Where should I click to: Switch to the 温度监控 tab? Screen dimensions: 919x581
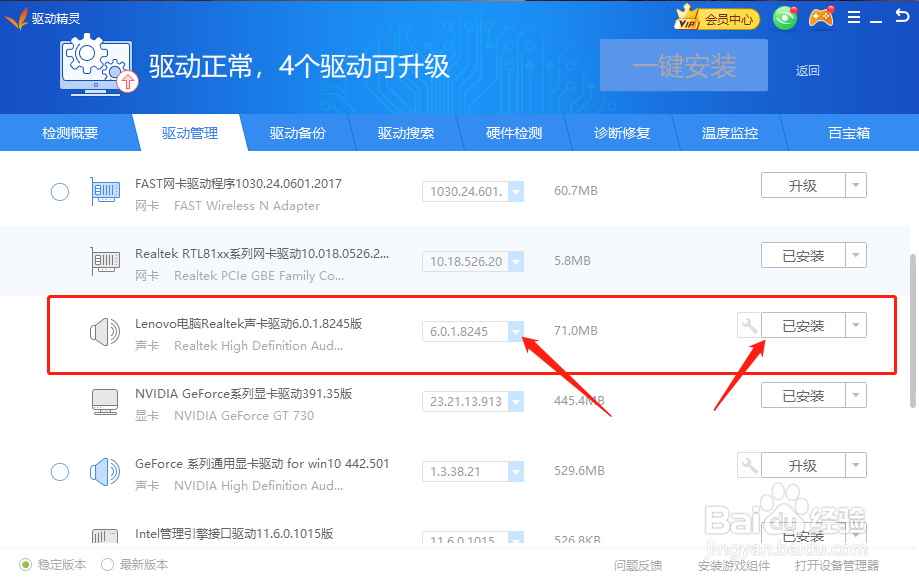[730, 133]
